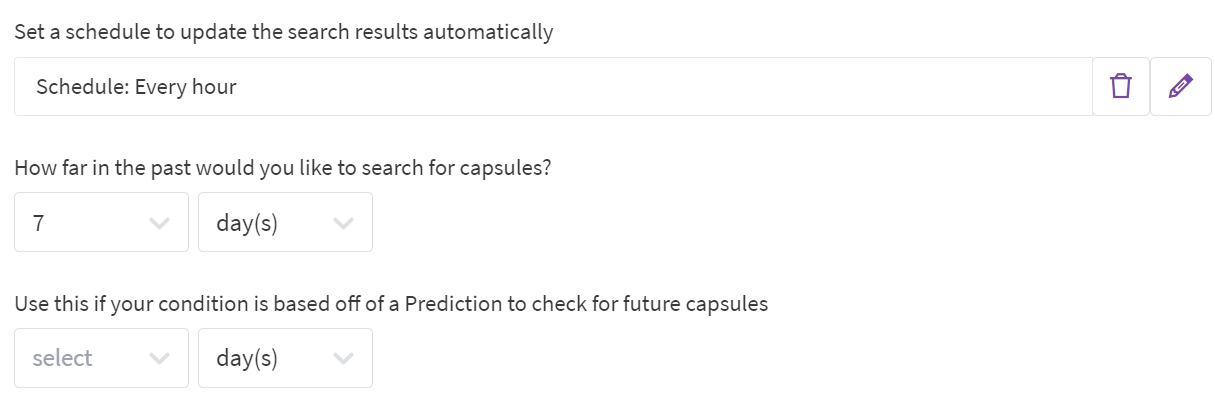Image resolution: width=1215 pixels, height=400 pixels.
Task: Click the grey 'select' placeholder text
Action: point(62,358)
